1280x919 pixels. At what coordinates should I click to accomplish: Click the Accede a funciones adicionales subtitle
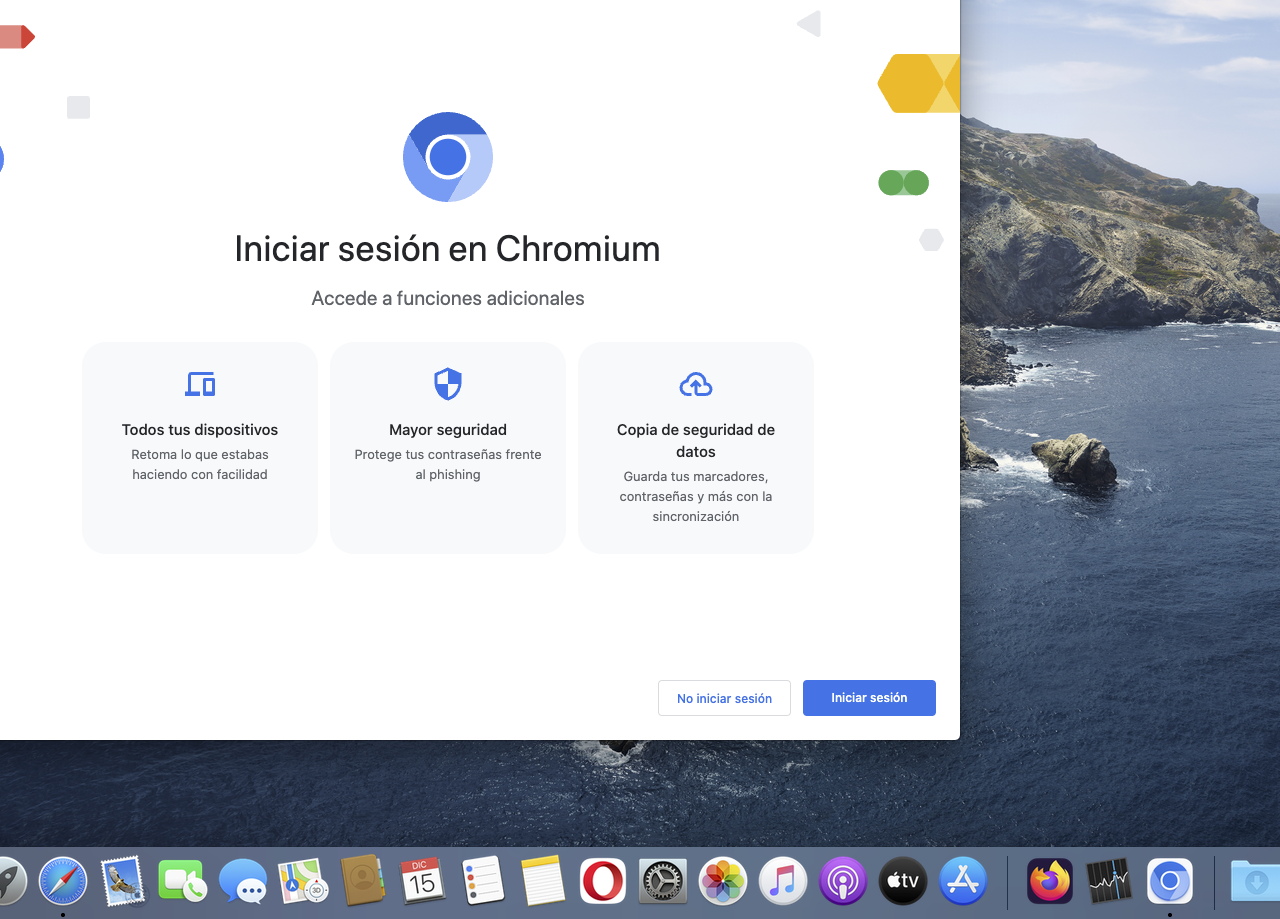click(448, 298)
